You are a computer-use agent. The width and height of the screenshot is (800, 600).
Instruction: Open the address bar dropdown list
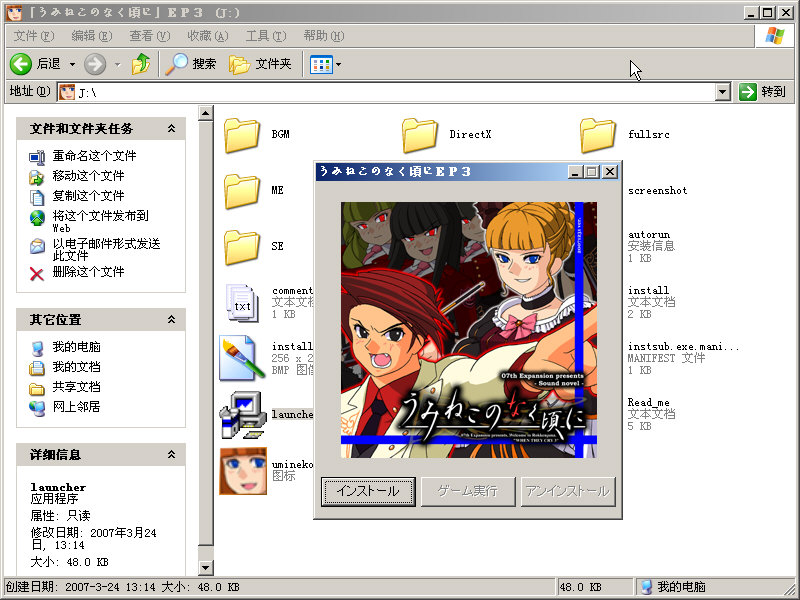click(x=722, y=92)
